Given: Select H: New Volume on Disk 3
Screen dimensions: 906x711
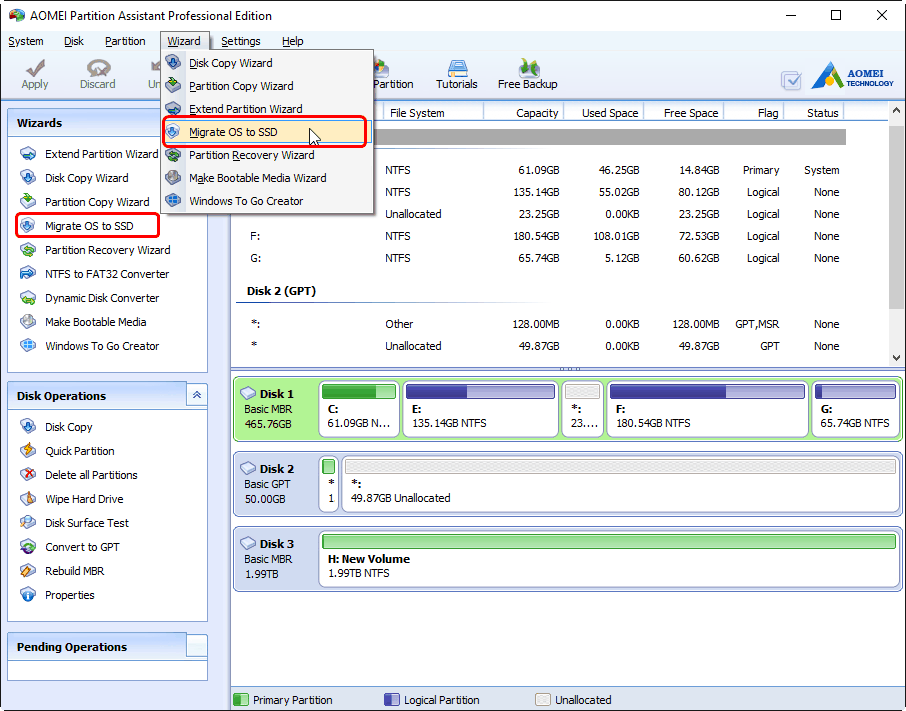Looking at the screenshot, I should coord(609,559).
